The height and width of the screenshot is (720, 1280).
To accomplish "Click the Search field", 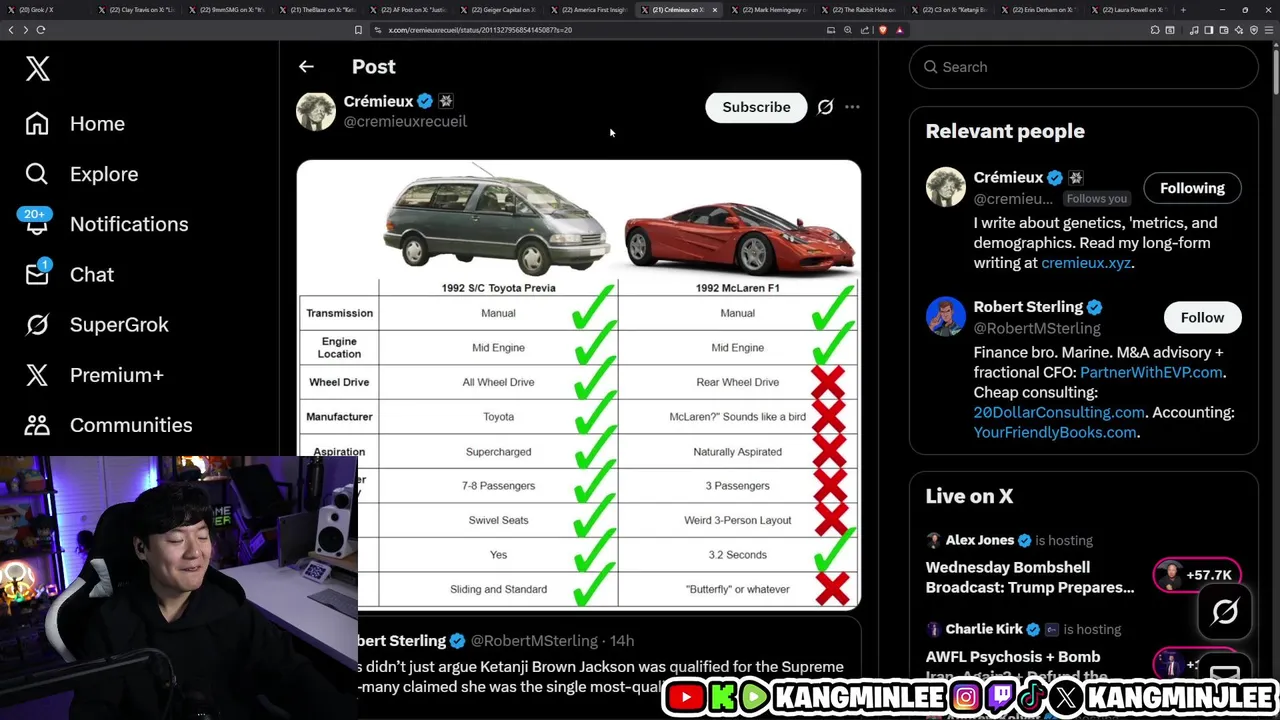I will 1083,67.
